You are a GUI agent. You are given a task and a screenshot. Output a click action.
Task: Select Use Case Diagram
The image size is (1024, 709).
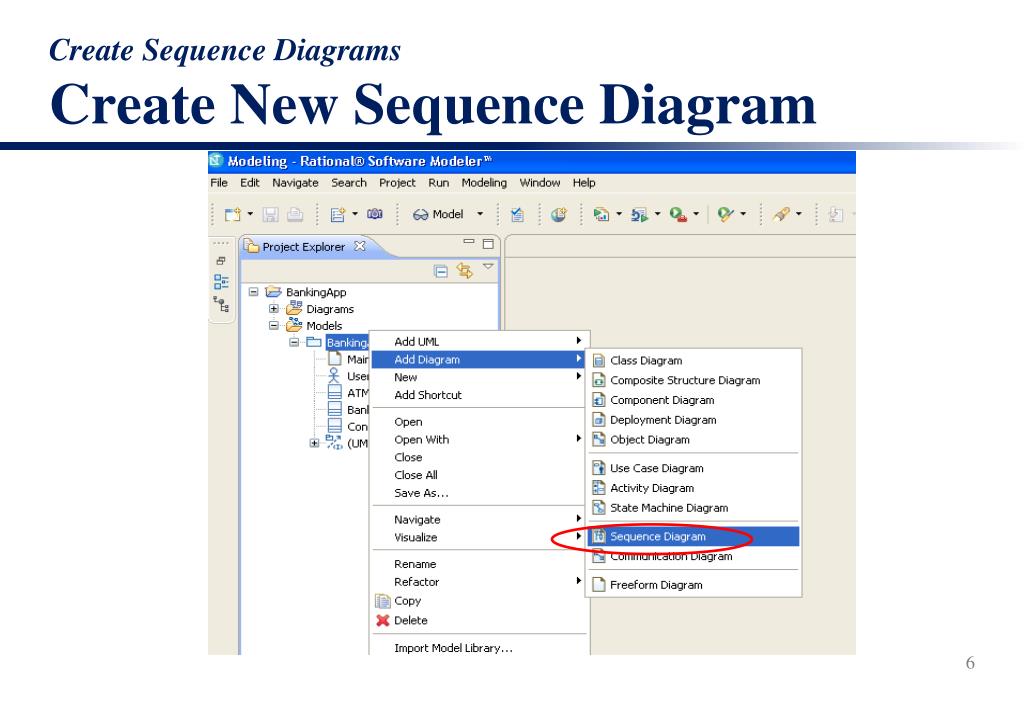695,468
